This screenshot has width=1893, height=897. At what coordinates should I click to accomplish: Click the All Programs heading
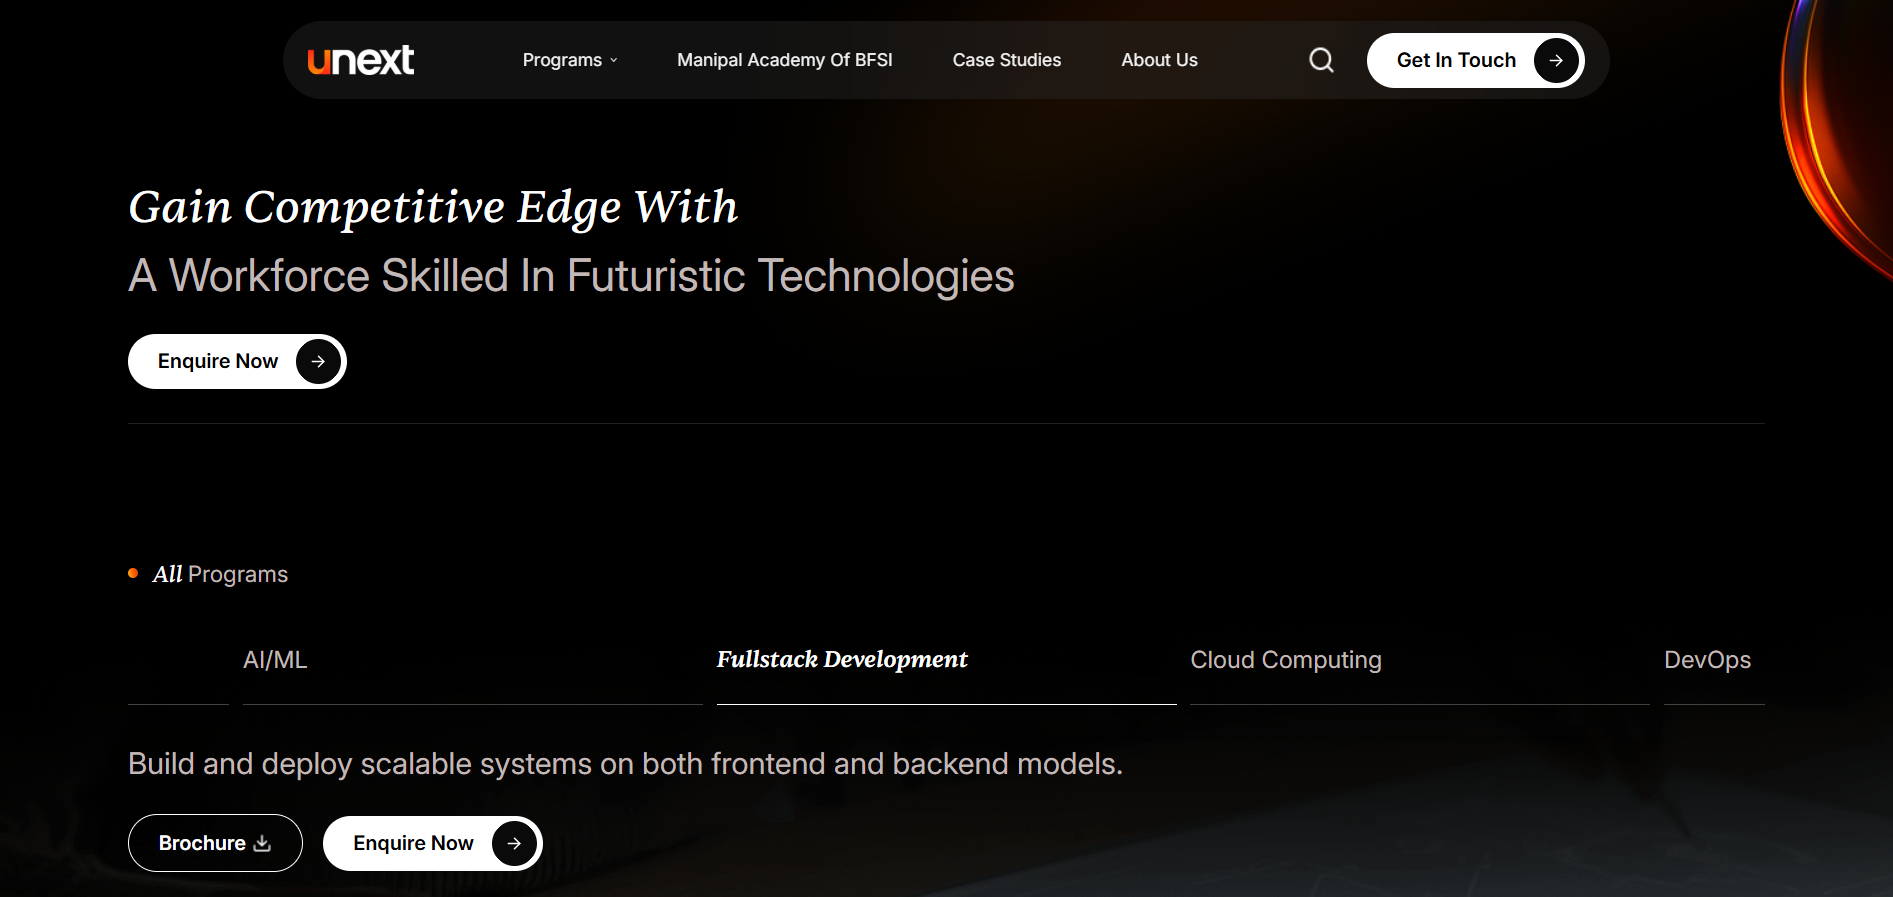tap(220, 574)
